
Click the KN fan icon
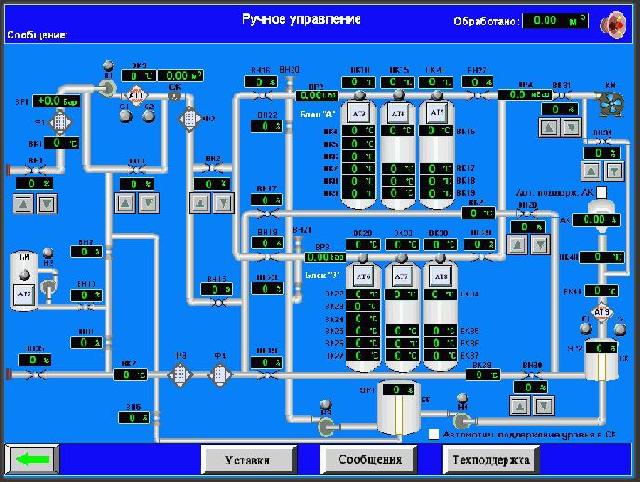coord(607,102)
